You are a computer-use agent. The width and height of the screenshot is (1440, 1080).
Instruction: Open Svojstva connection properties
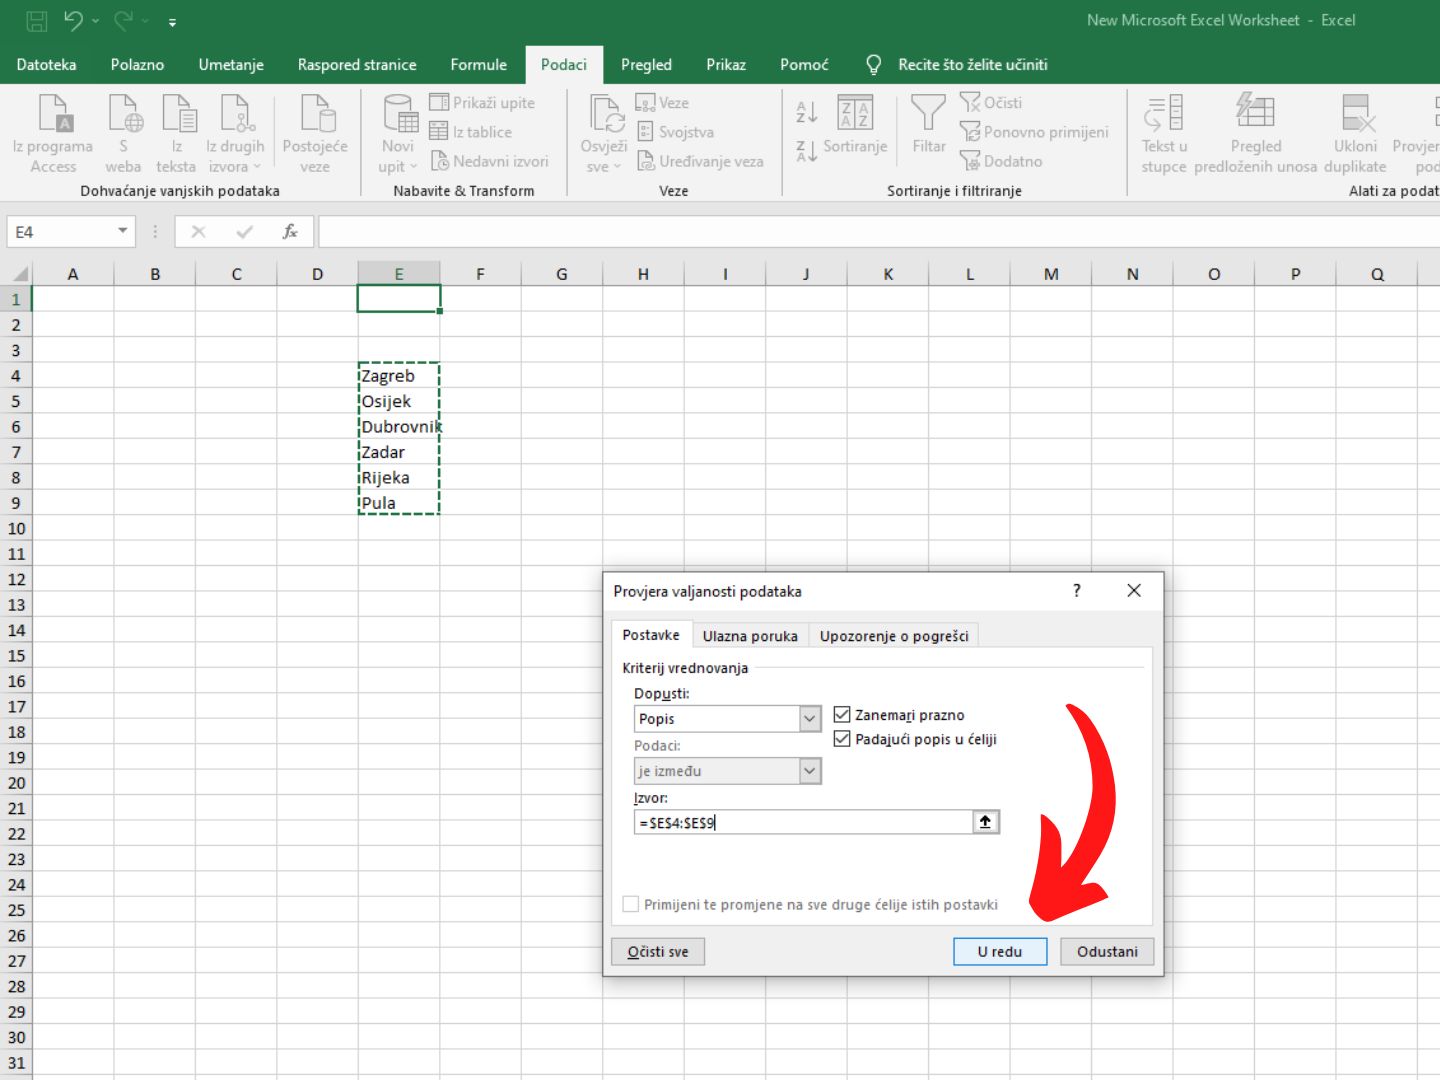click(675, 131)
